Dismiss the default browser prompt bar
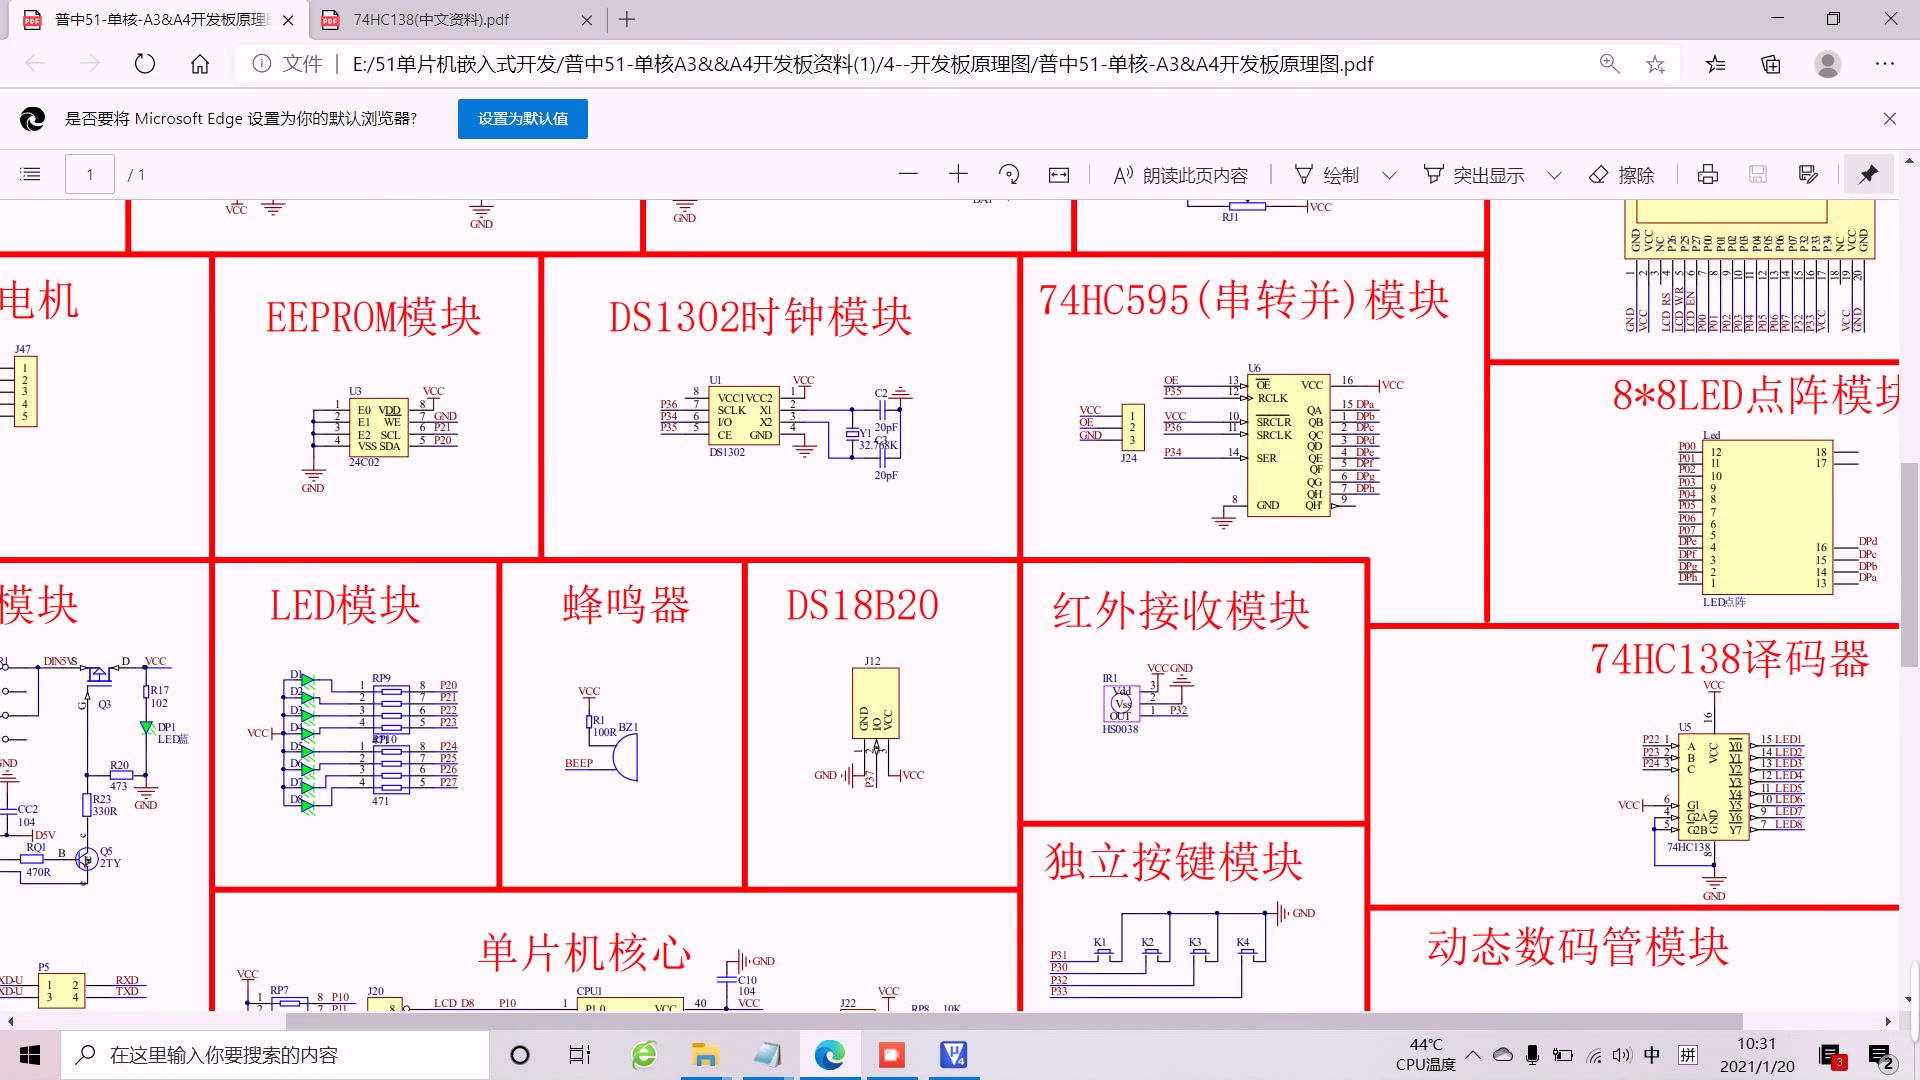The height and width of the screenshot is (1080, 1920). [1889, 119]
